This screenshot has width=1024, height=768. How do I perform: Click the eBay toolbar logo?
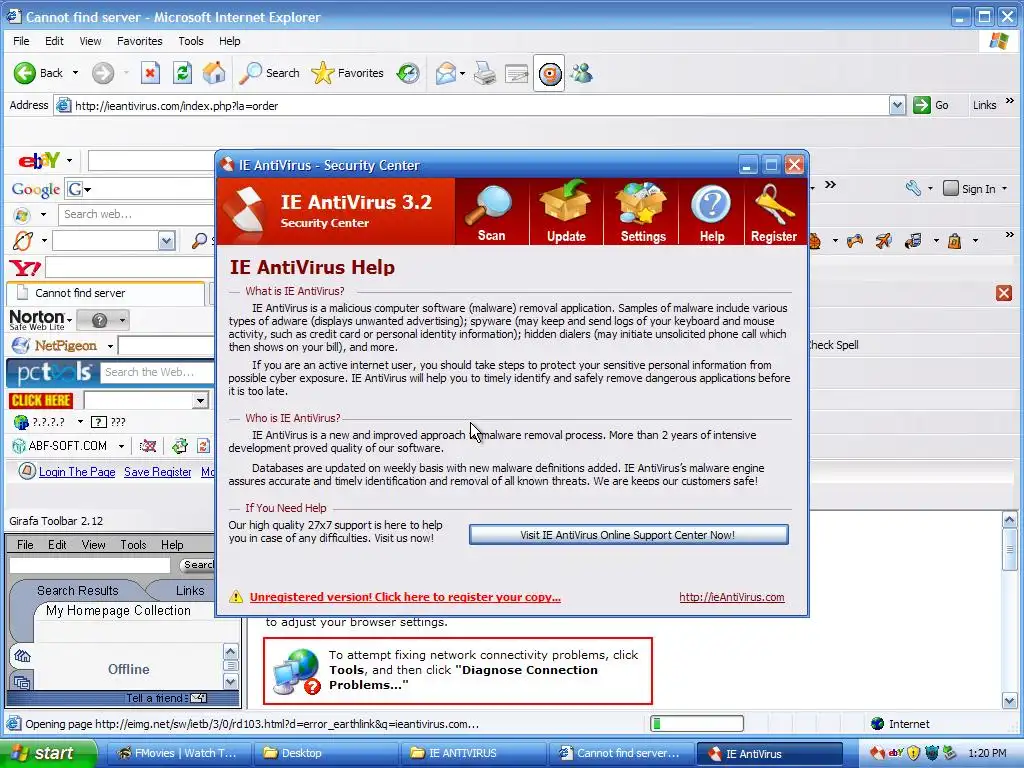[x=39, y=160]
